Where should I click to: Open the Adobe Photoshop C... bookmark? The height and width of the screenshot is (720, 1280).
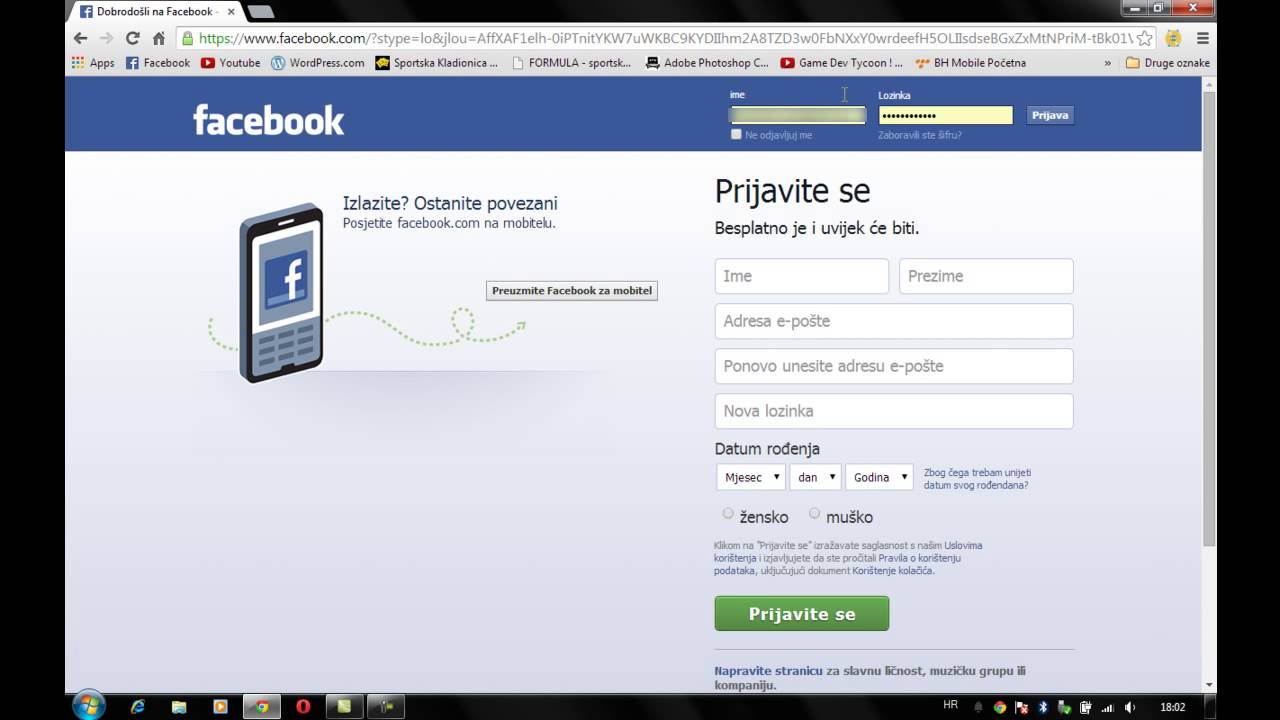click(x=707, y=62)
